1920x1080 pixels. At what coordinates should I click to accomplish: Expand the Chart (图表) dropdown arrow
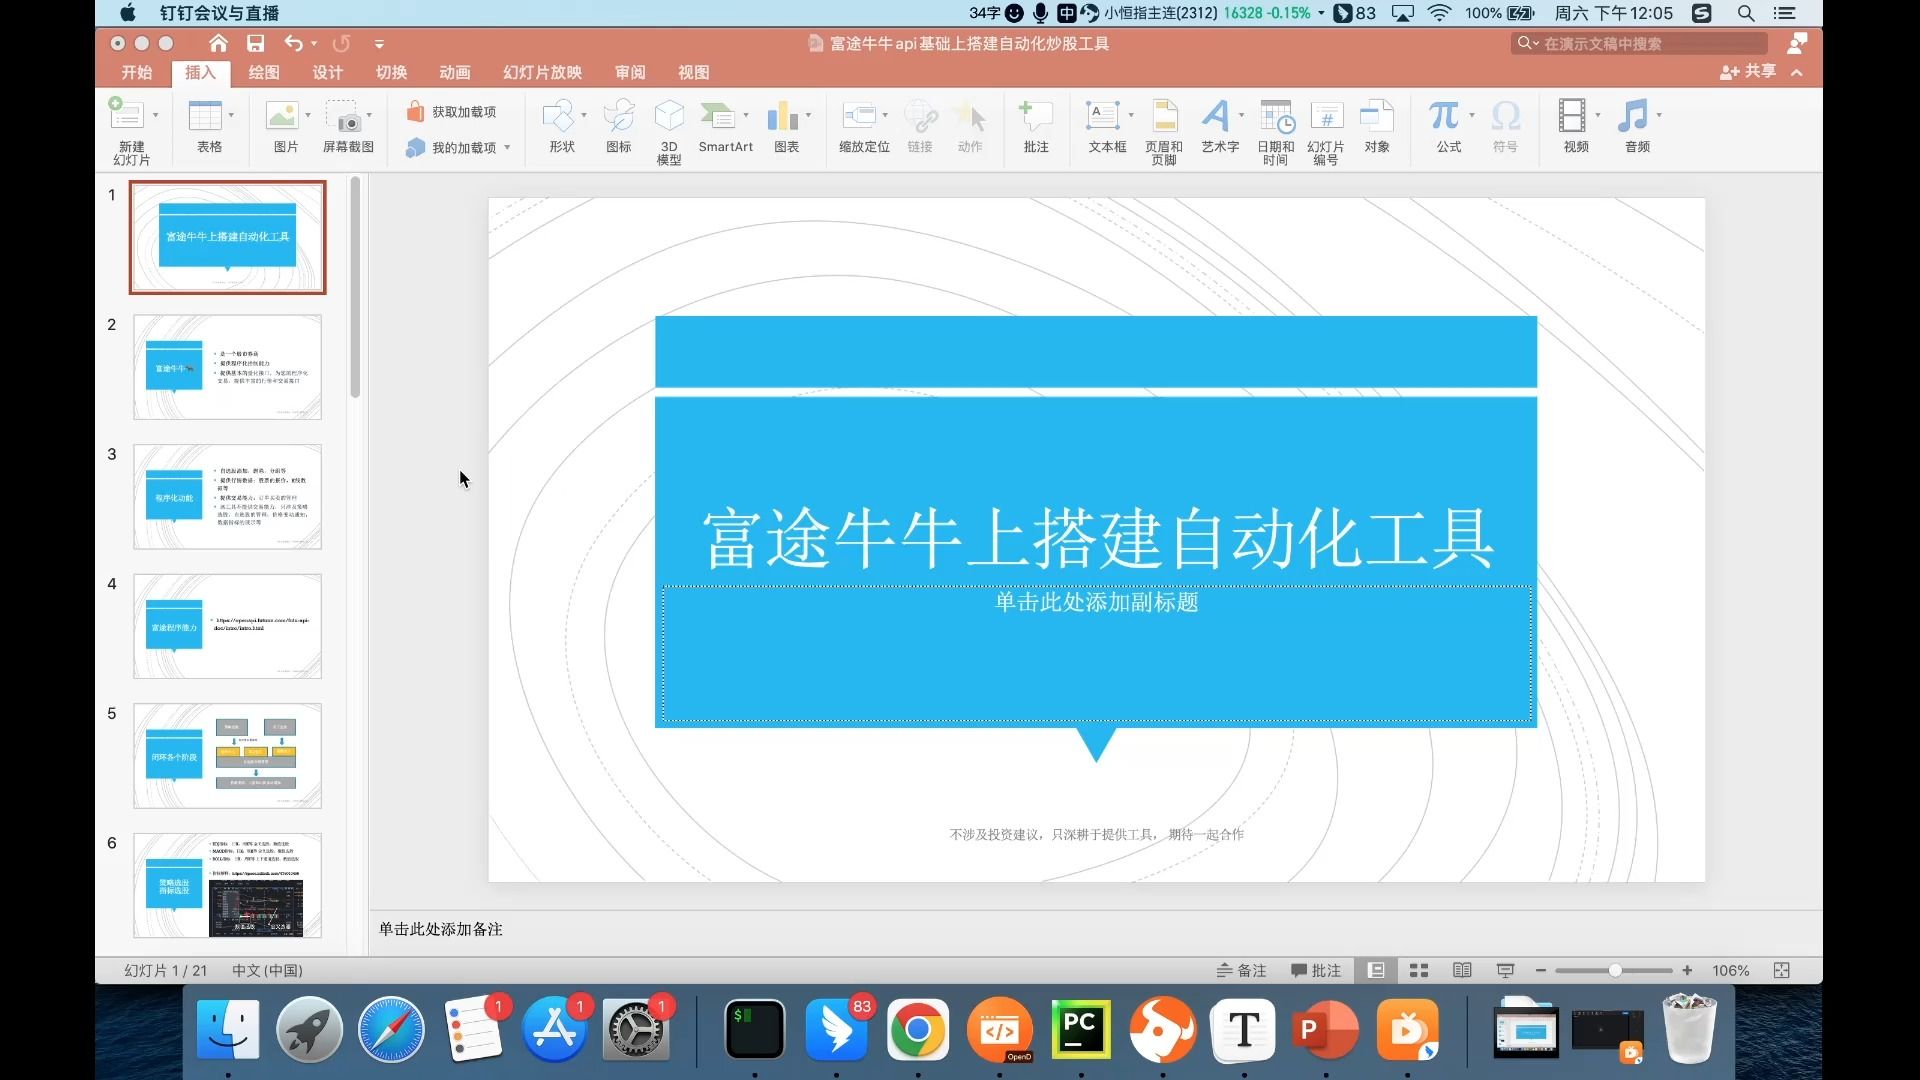pyautogui.click(x=808, y=116)
